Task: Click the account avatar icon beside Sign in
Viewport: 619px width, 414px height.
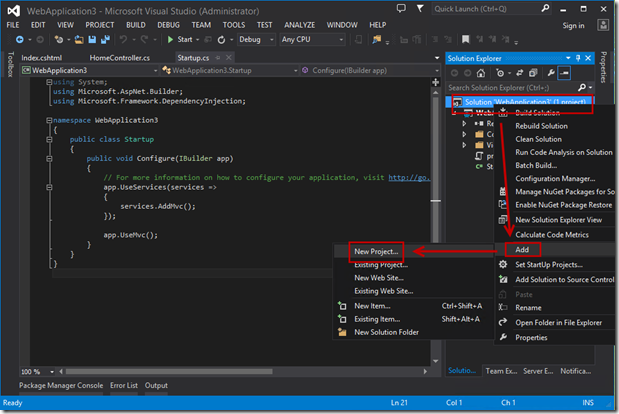Action: coord(603,25)
